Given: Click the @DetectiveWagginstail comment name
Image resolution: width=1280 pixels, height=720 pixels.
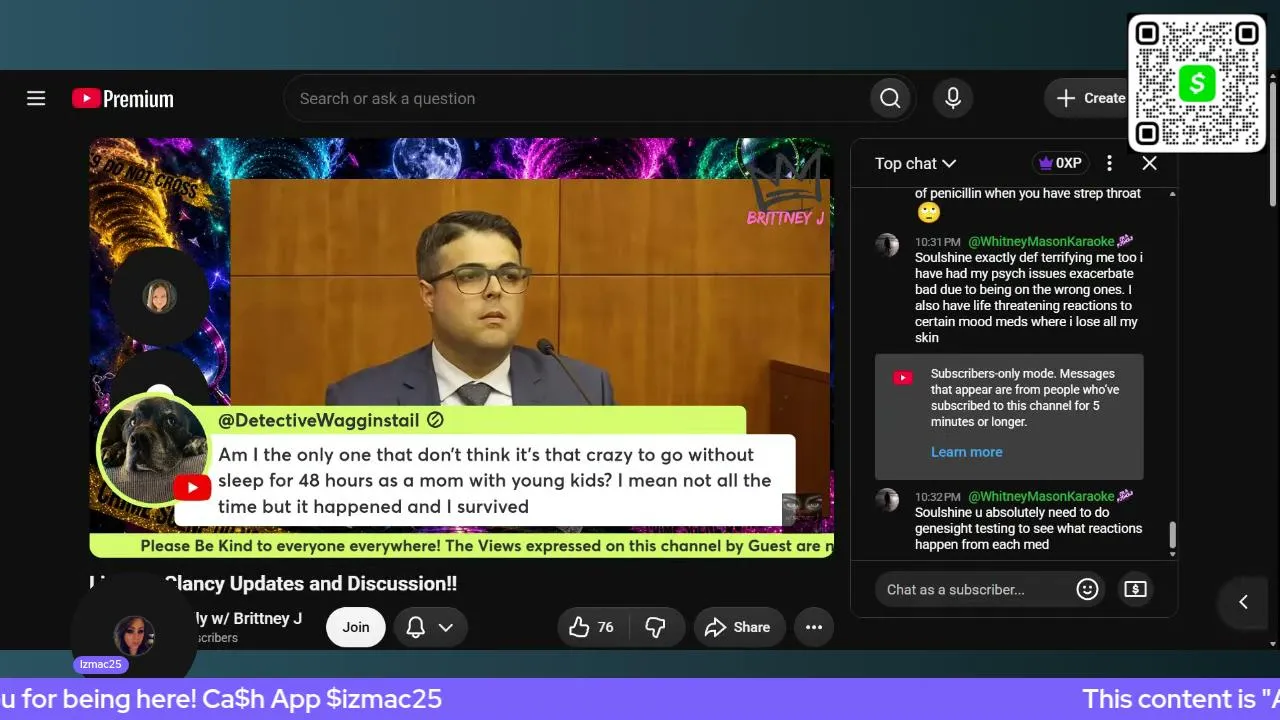Looking at the screenshot, I should coord(321,421).
